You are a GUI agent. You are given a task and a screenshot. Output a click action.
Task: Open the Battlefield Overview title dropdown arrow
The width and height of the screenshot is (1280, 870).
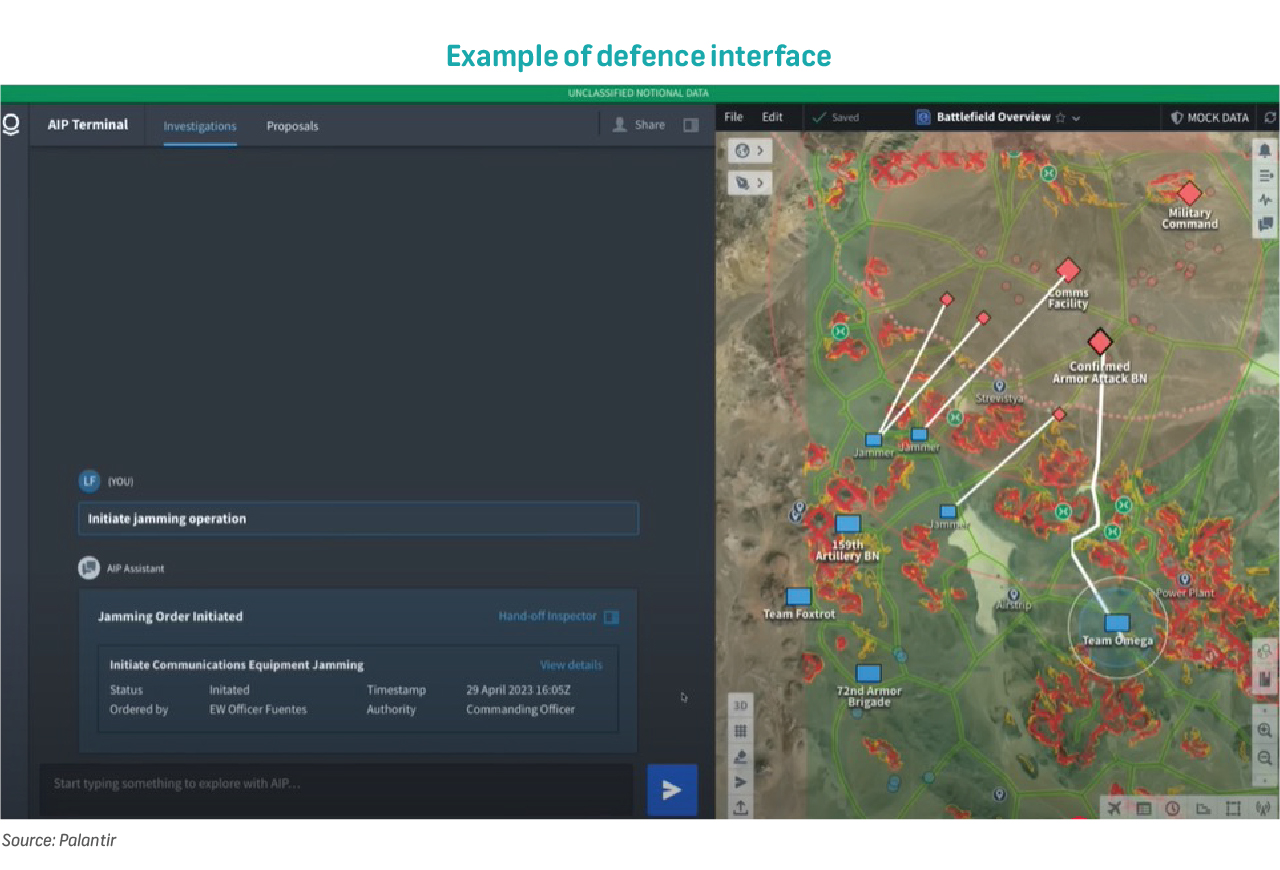point(1077,118)
